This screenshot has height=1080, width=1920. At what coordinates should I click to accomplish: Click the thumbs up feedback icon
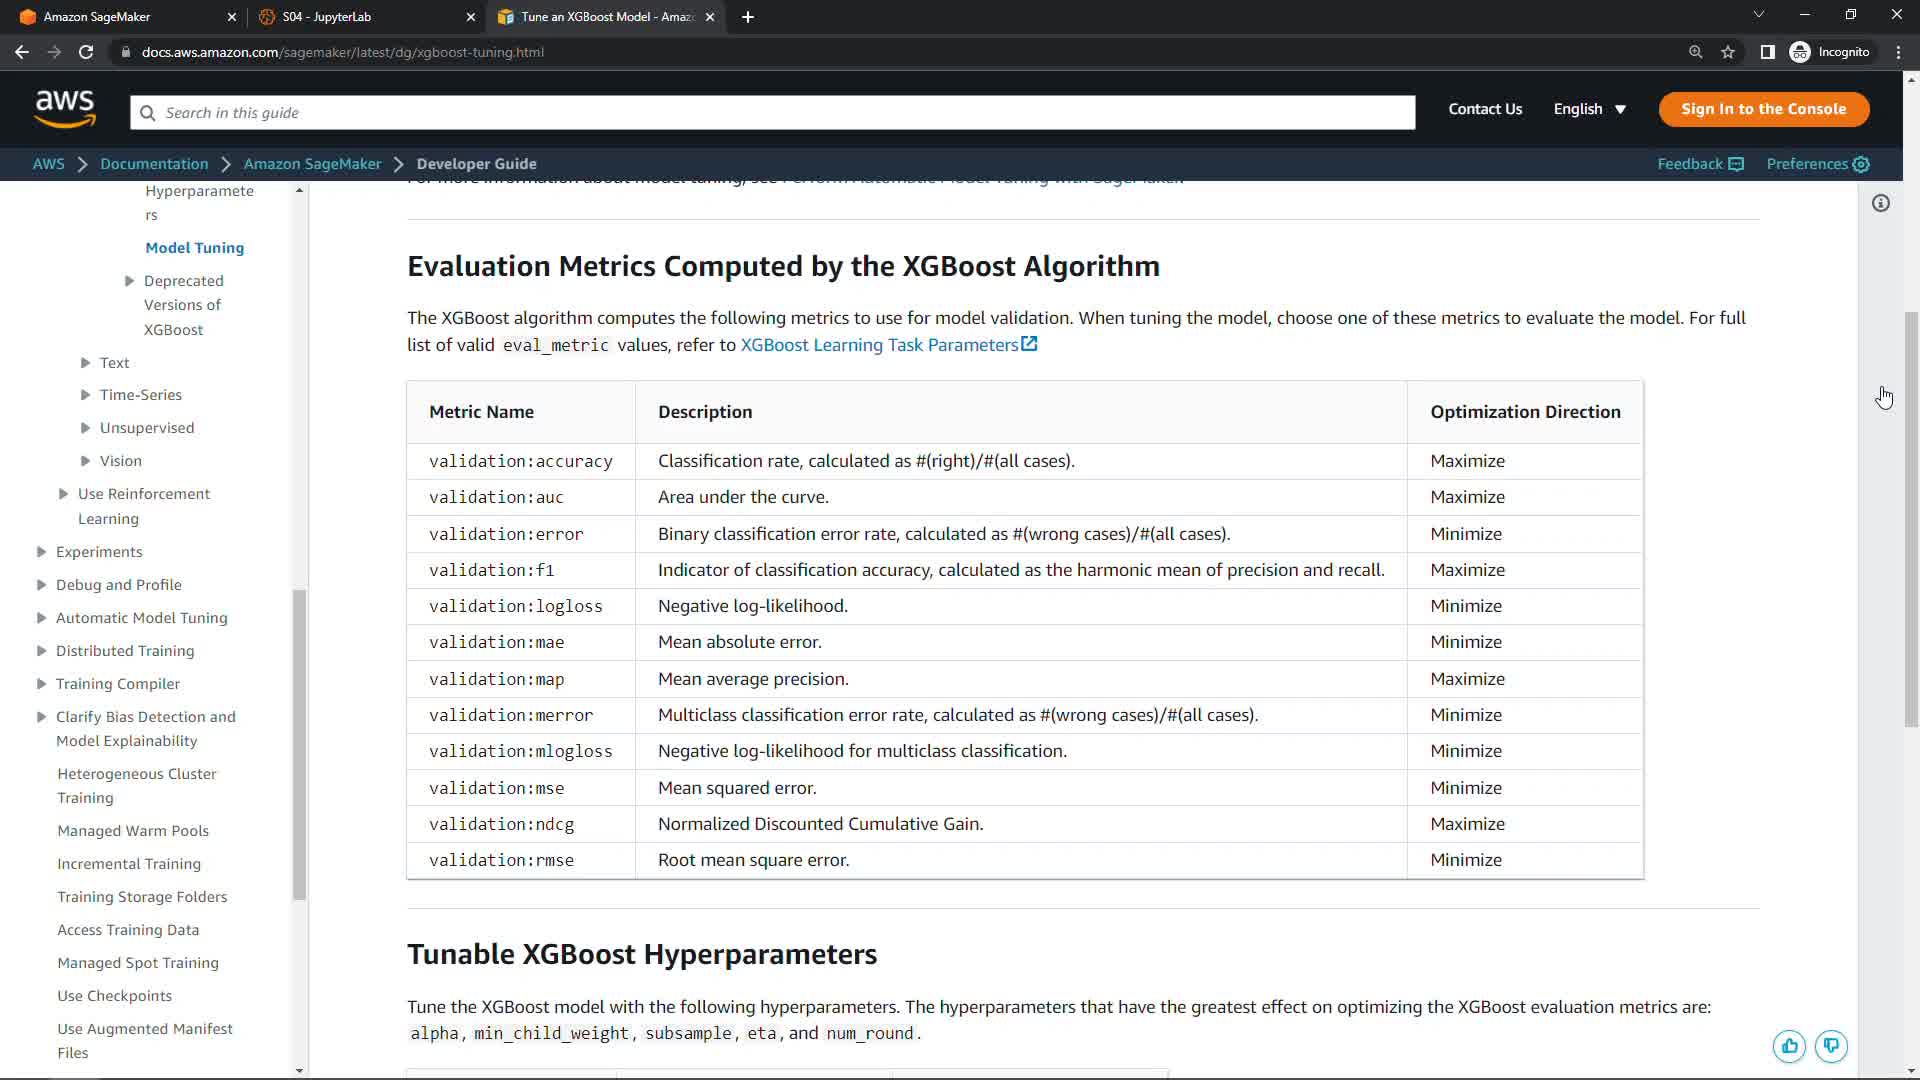coord(1789,1046)
